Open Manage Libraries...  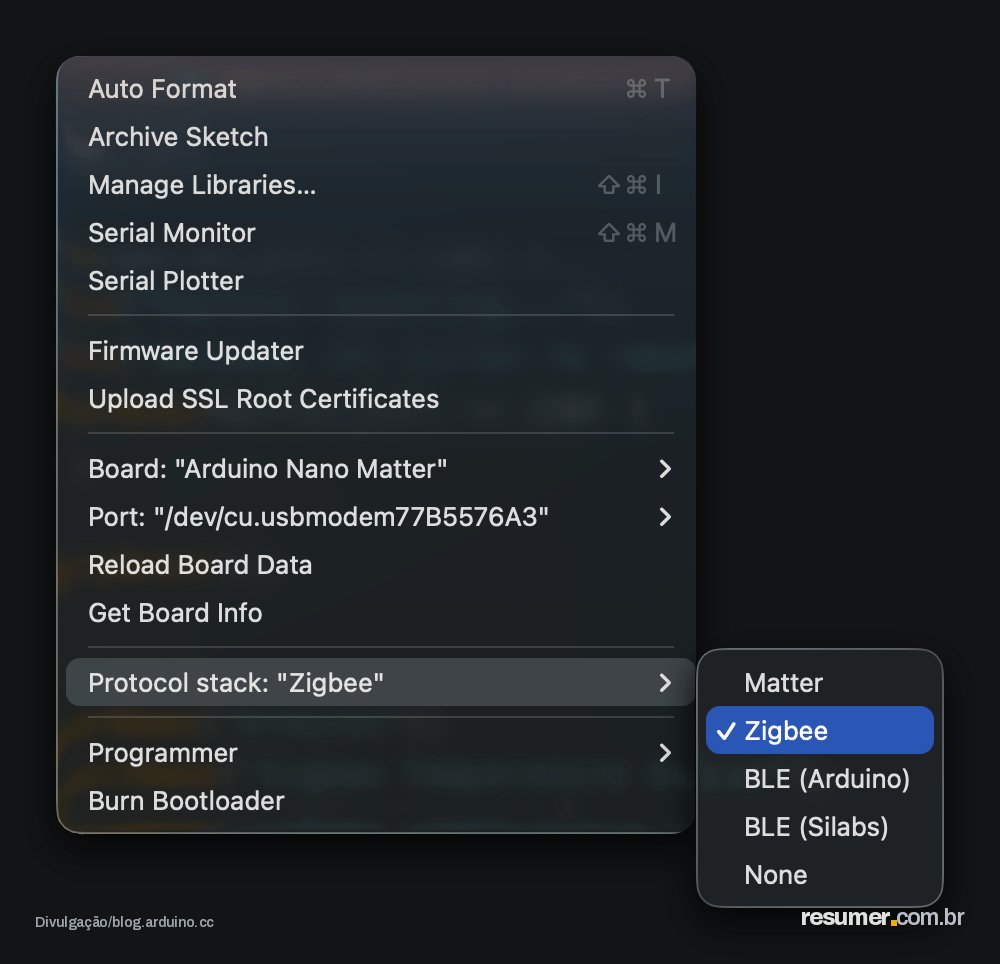[380, 185]
